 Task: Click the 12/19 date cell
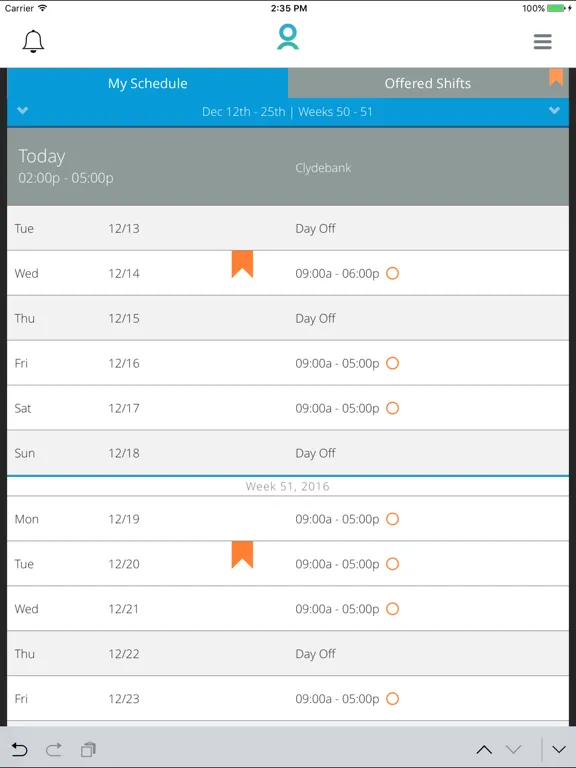(124, 519)
